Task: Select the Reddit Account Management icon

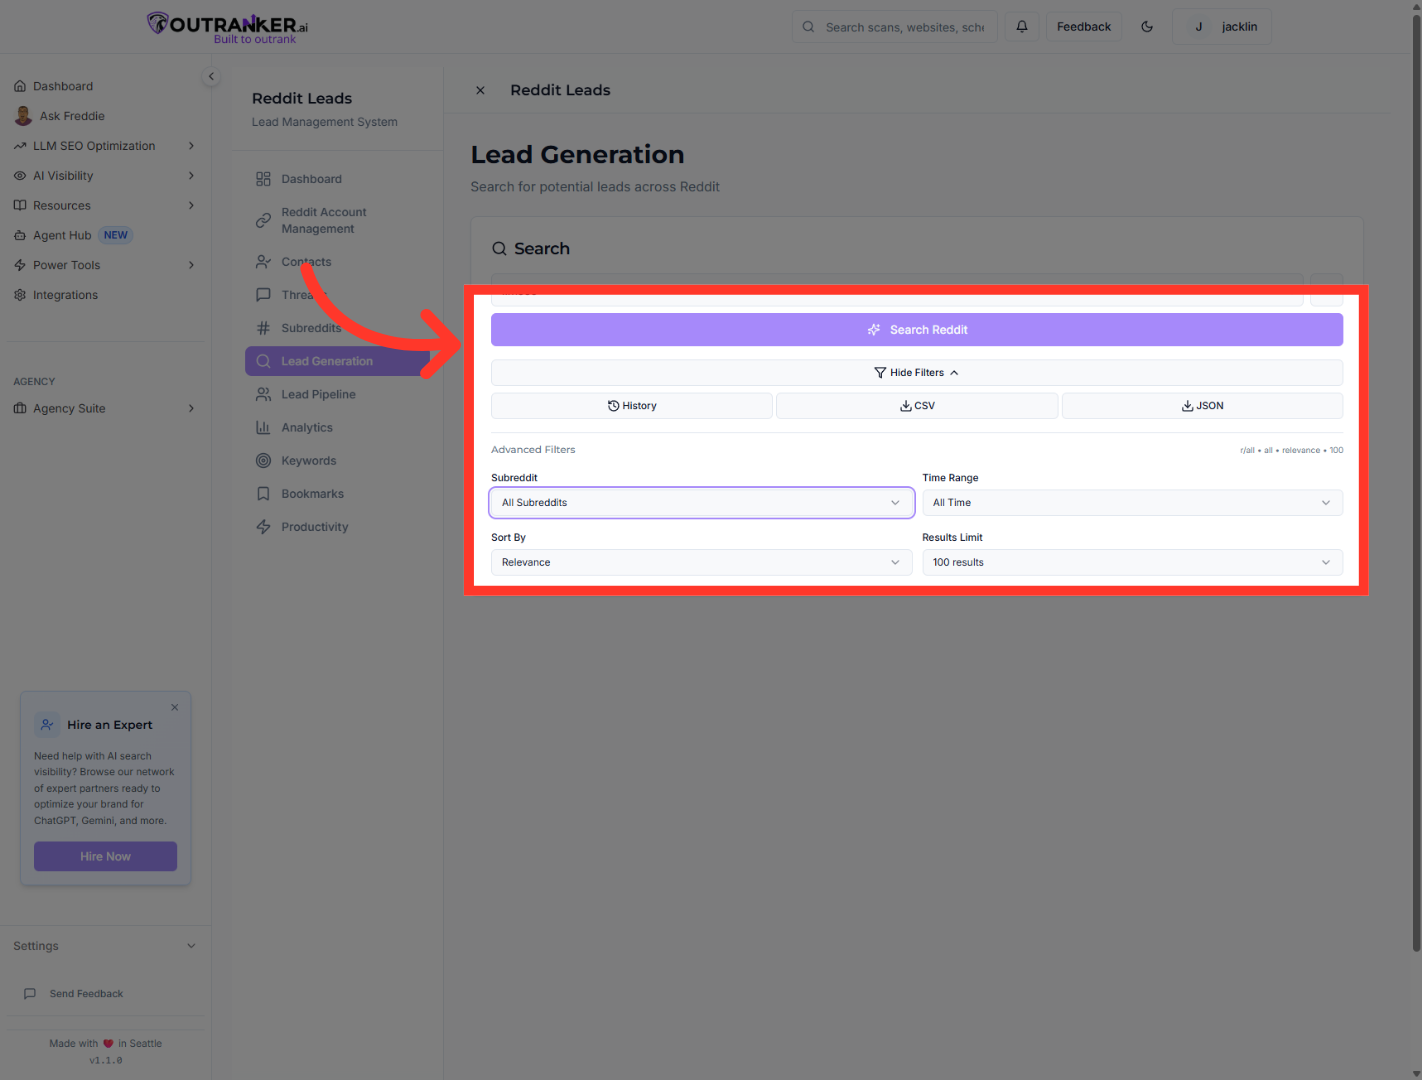Action: click(x=263, y=220)
